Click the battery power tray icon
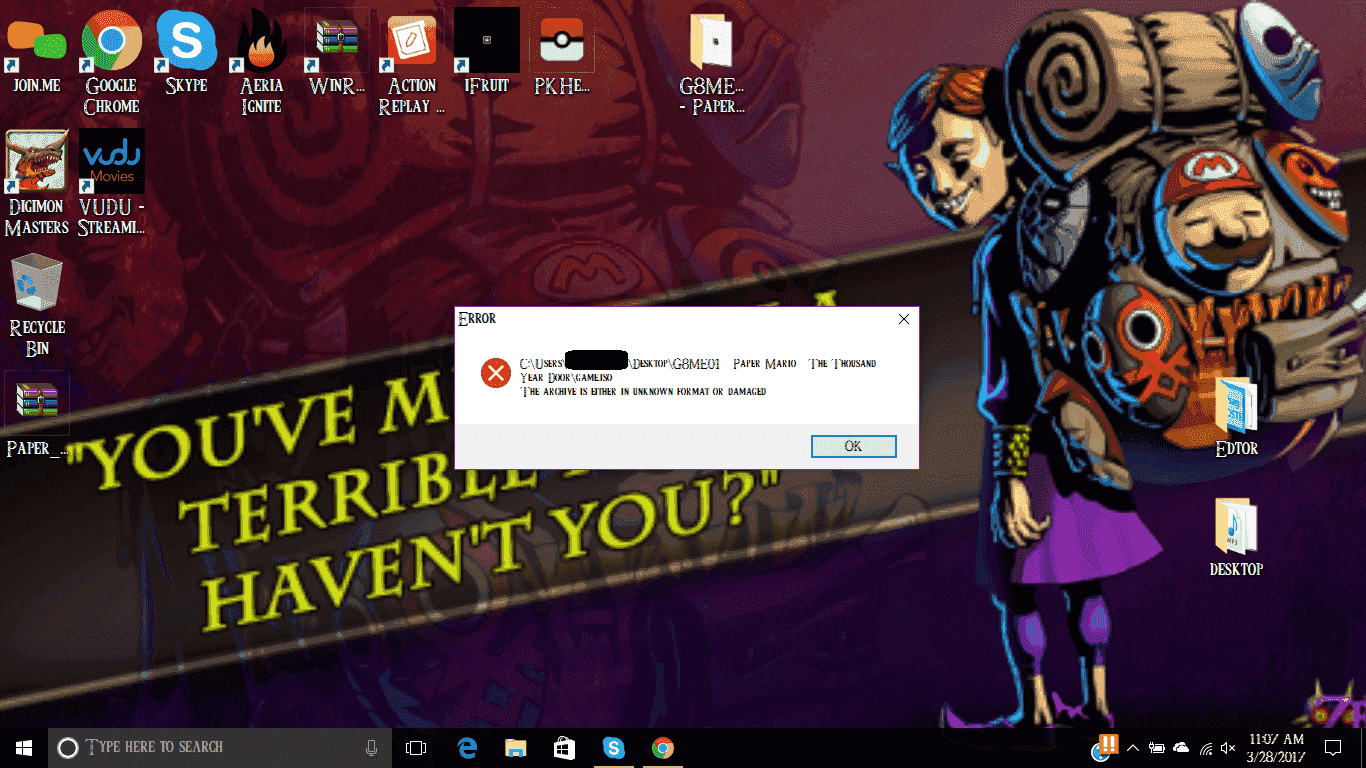Screen dimensions: 1366x768 1157,747
